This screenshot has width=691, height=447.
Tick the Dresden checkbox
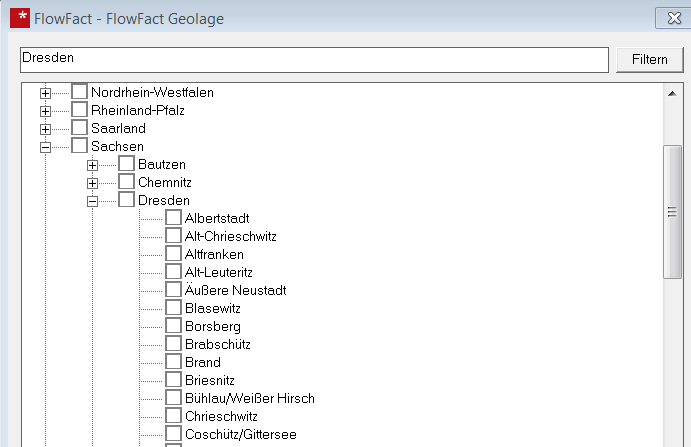(x=127, y=201)
